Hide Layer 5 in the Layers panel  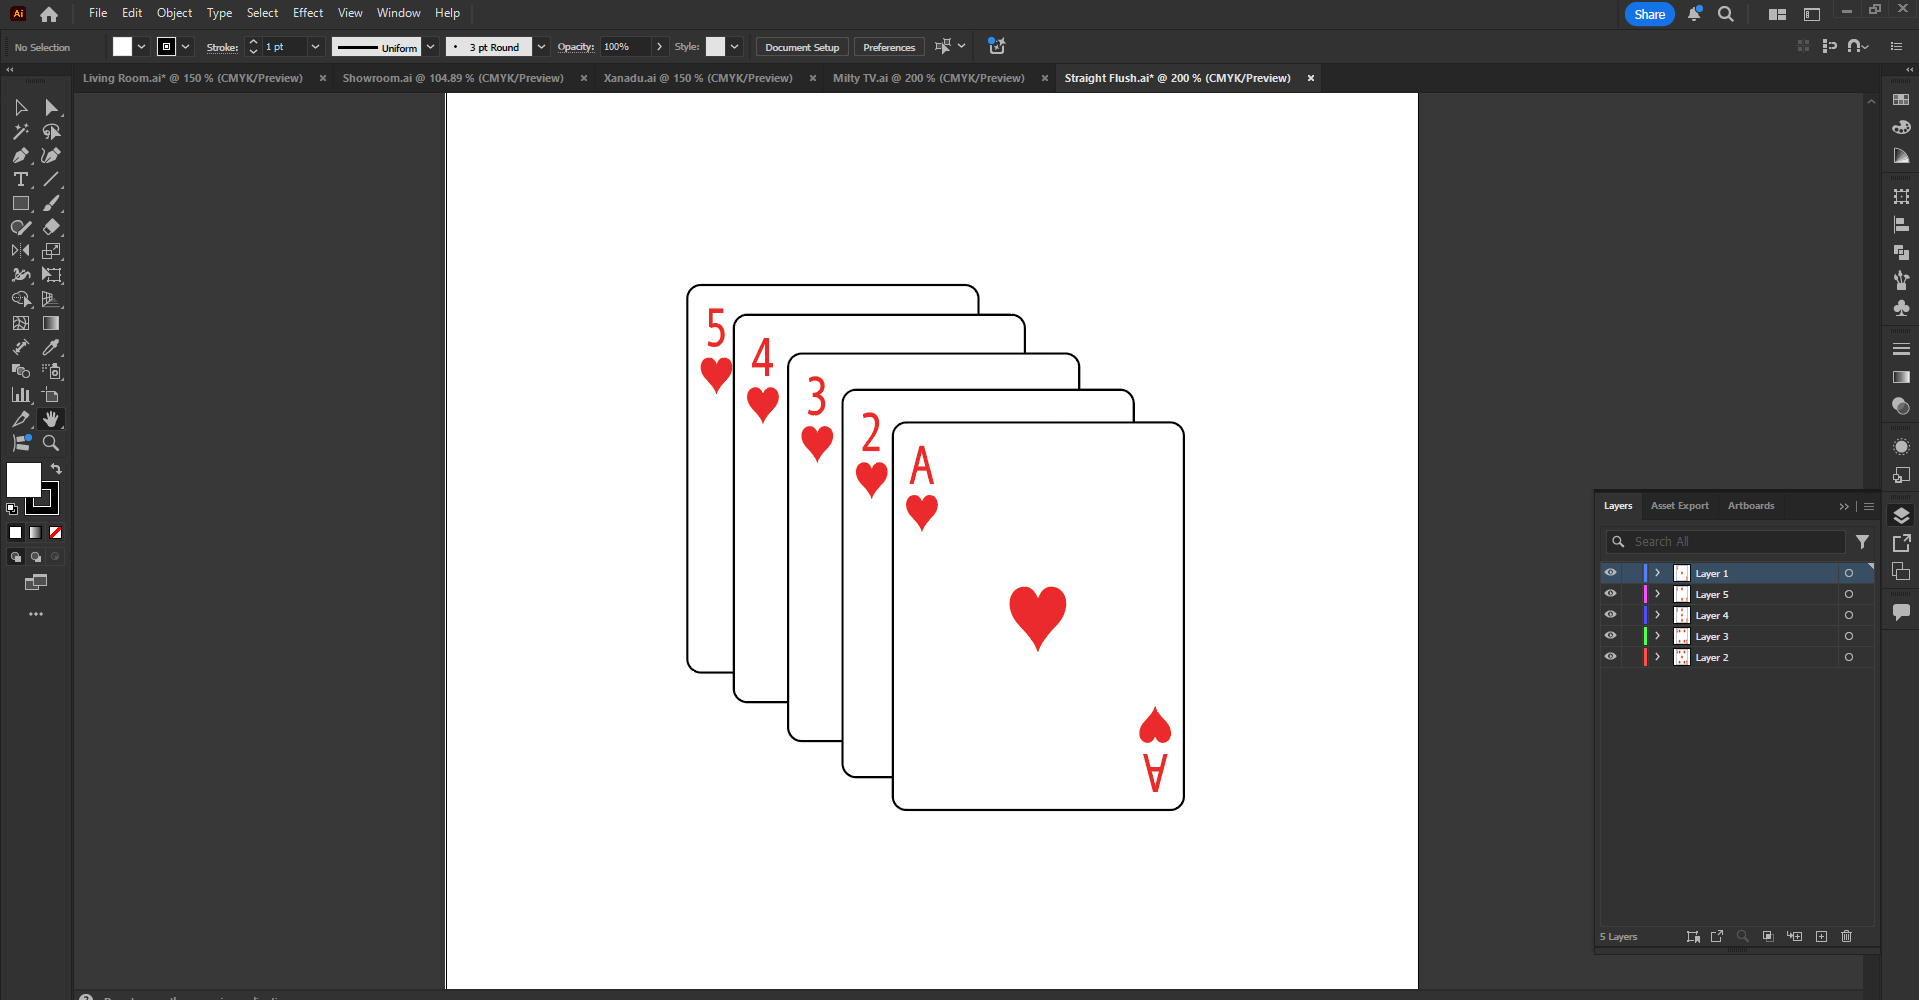pos(1610,593)
